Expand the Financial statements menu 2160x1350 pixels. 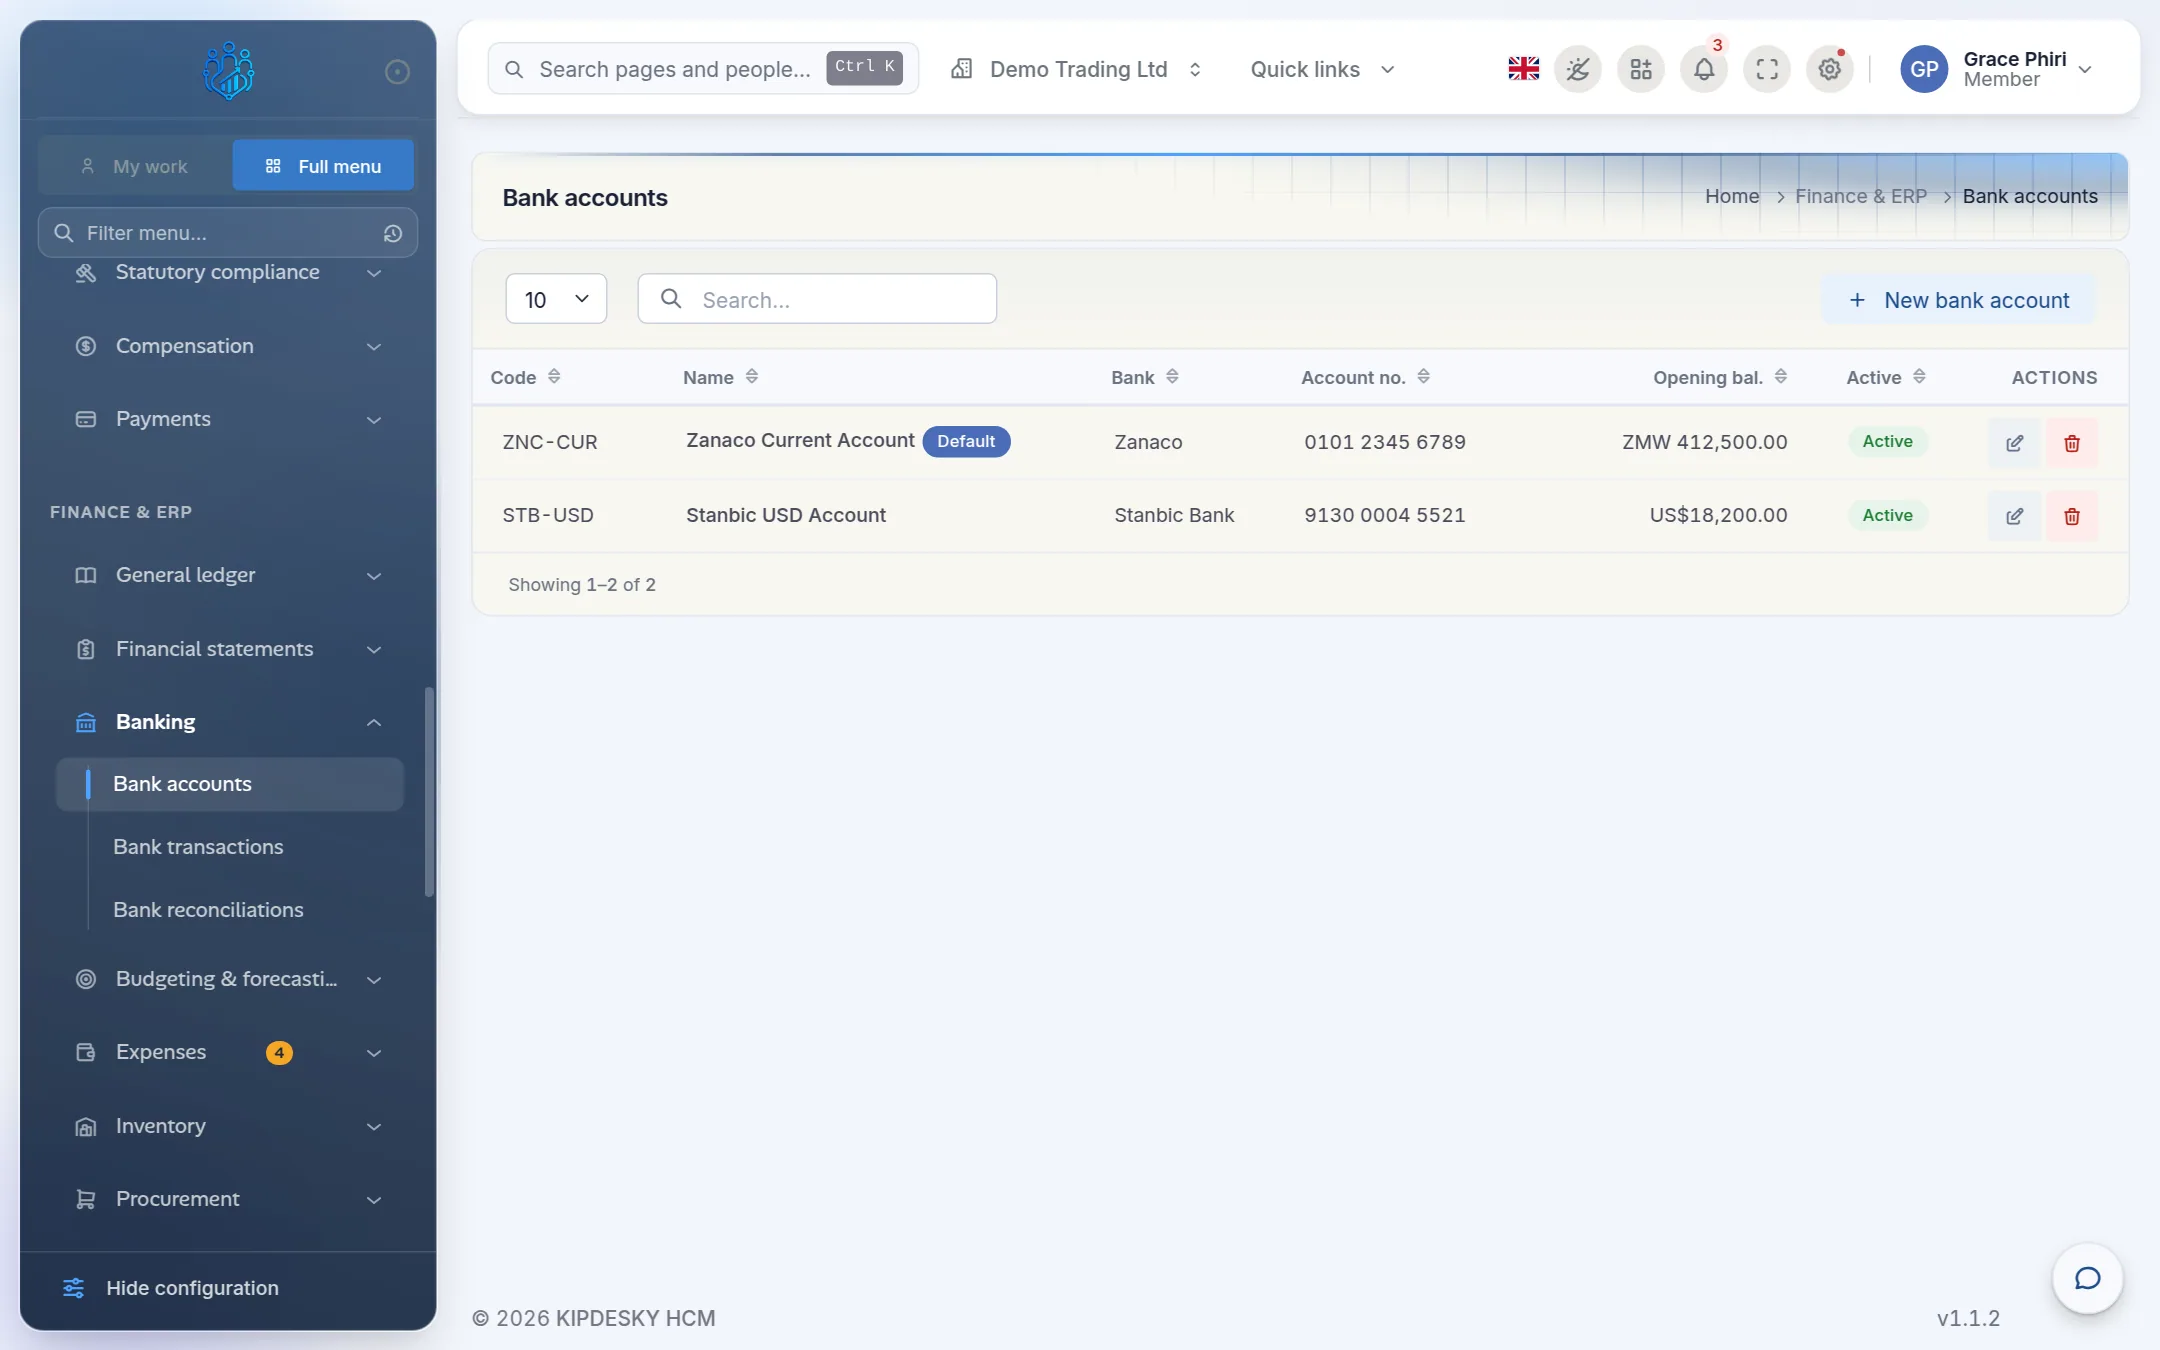coord(229,649)
